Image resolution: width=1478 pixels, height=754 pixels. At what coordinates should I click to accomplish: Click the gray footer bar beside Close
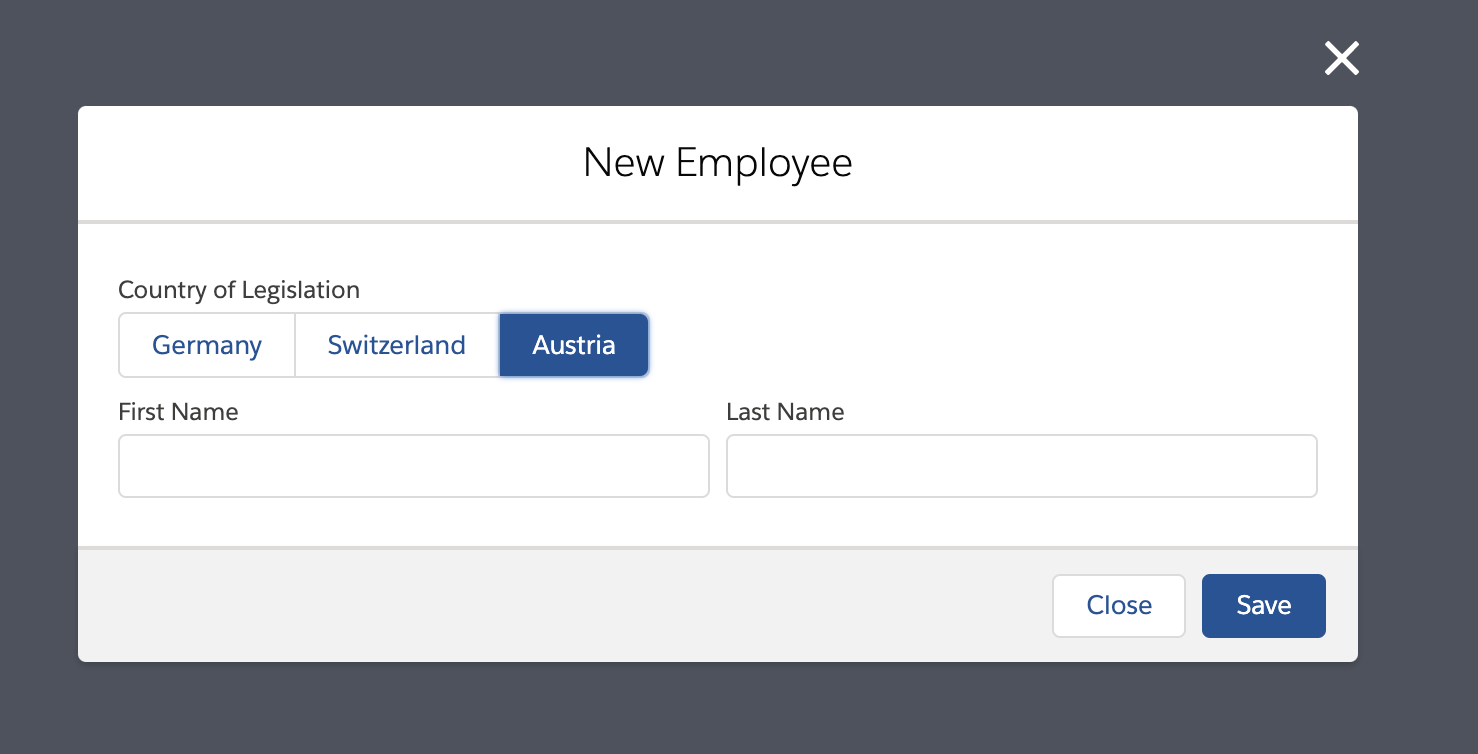pyautogui.click(x=560, y=605)
